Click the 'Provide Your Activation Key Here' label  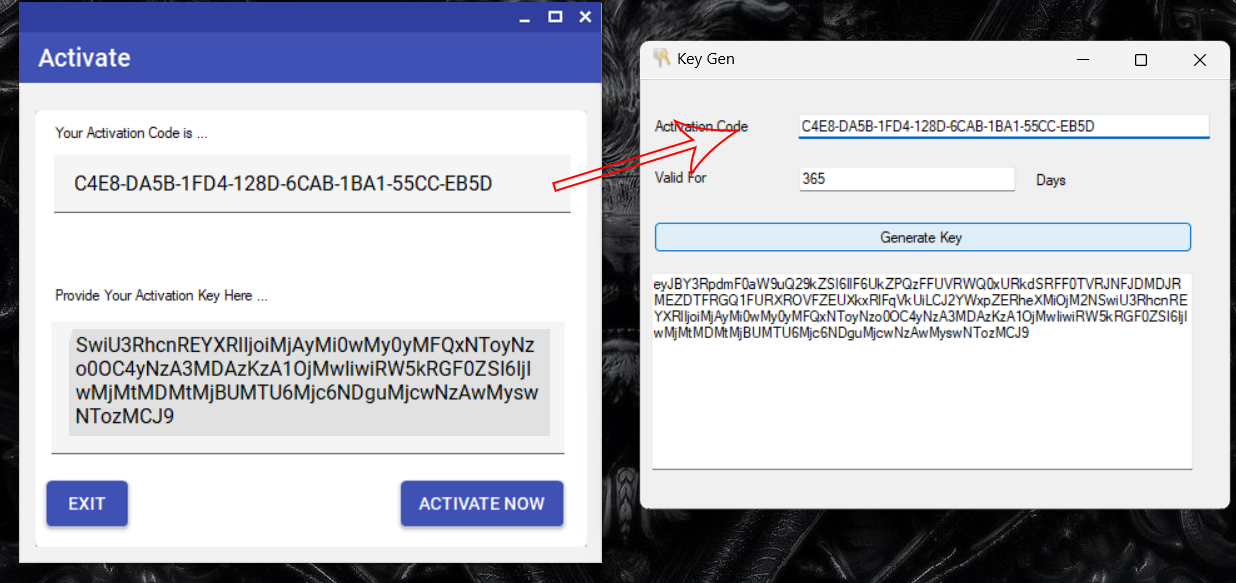[161, 296]
